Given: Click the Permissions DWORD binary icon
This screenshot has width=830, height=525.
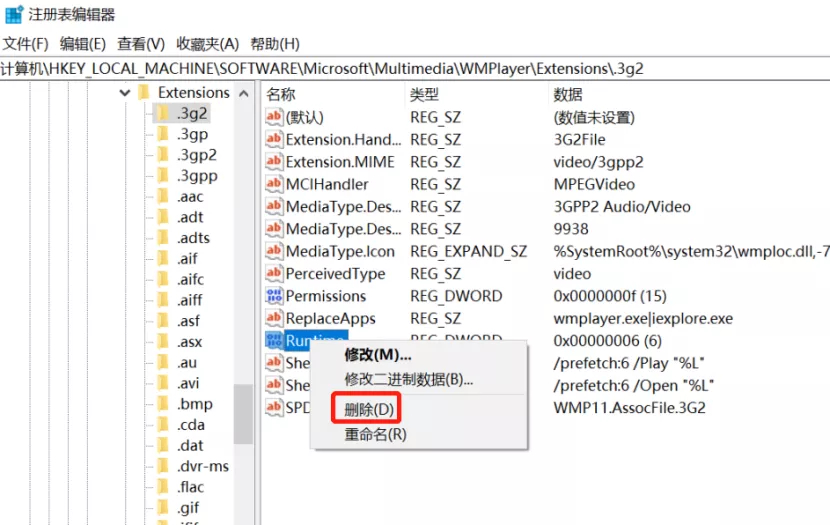Looking at the screenshot, I should pos(274,296).
